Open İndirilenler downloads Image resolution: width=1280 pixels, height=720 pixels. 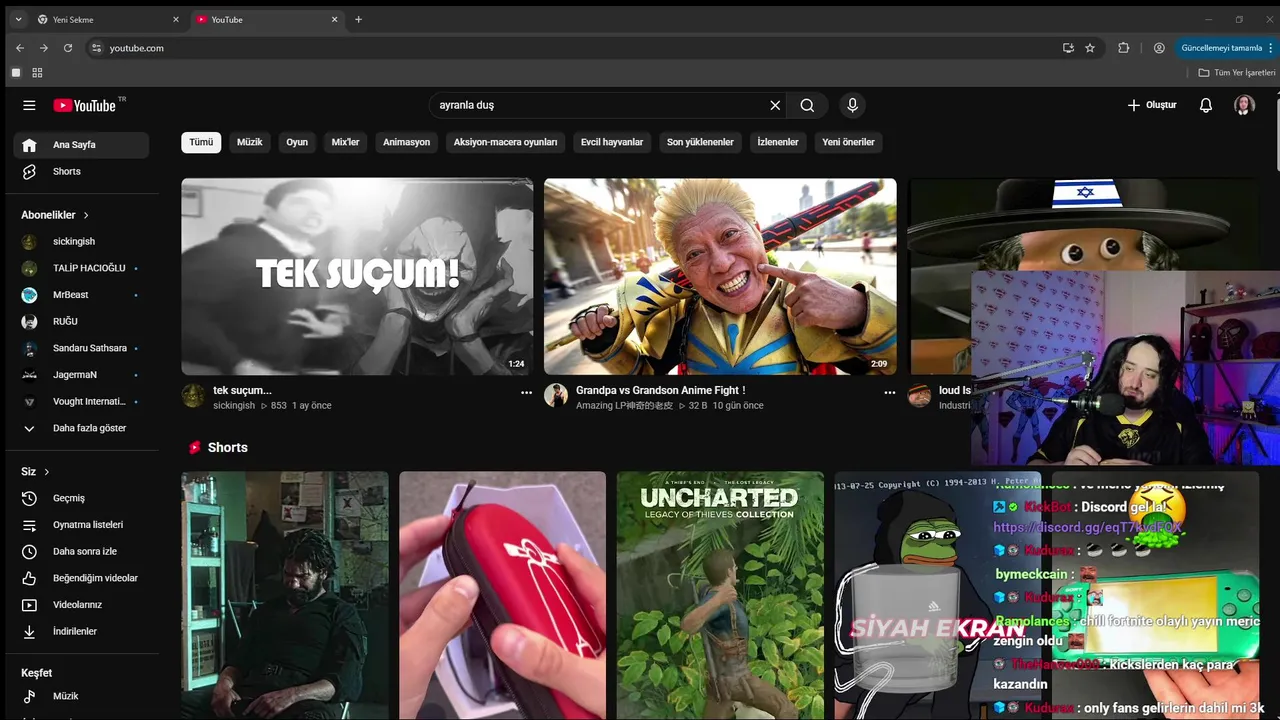81,631
